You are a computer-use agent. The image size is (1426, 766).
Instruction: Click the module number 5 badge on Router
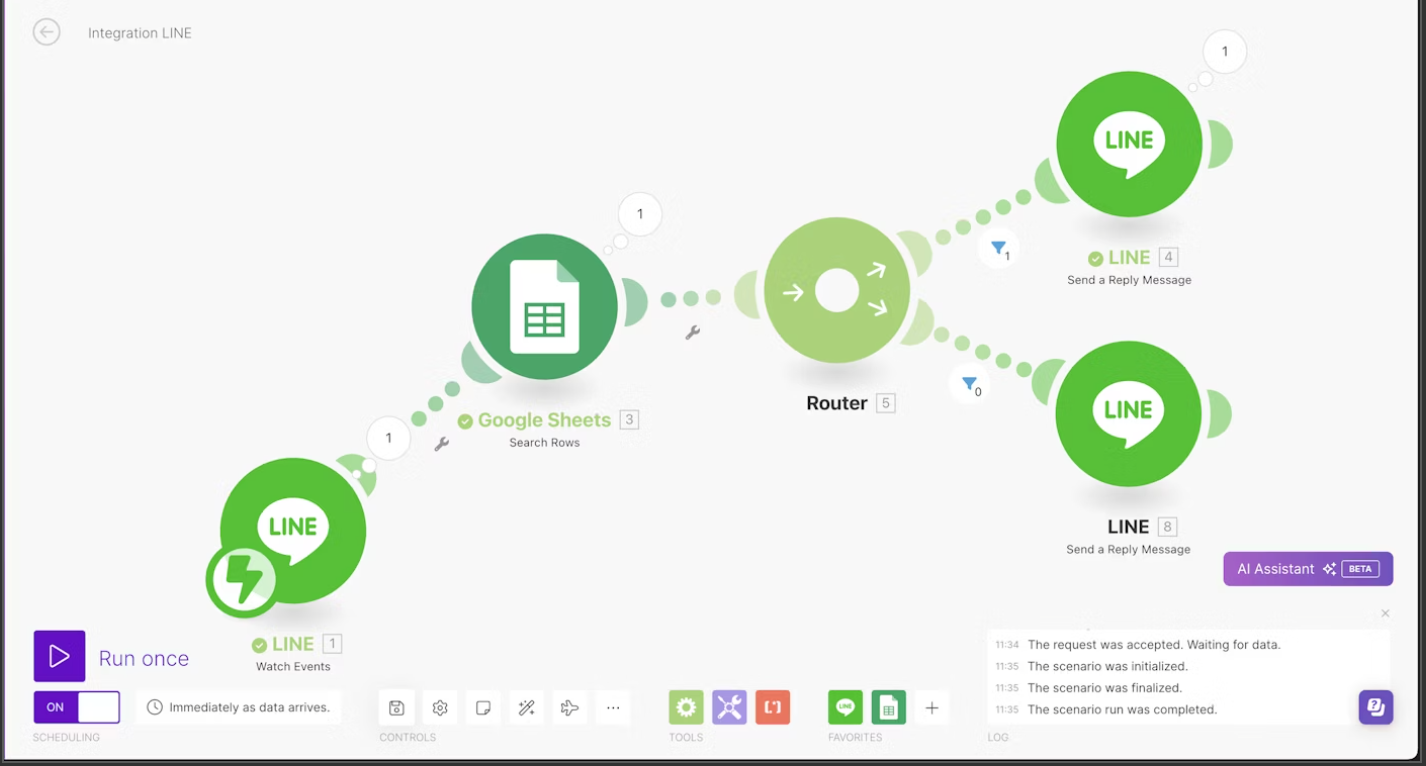tap(885, 403)
